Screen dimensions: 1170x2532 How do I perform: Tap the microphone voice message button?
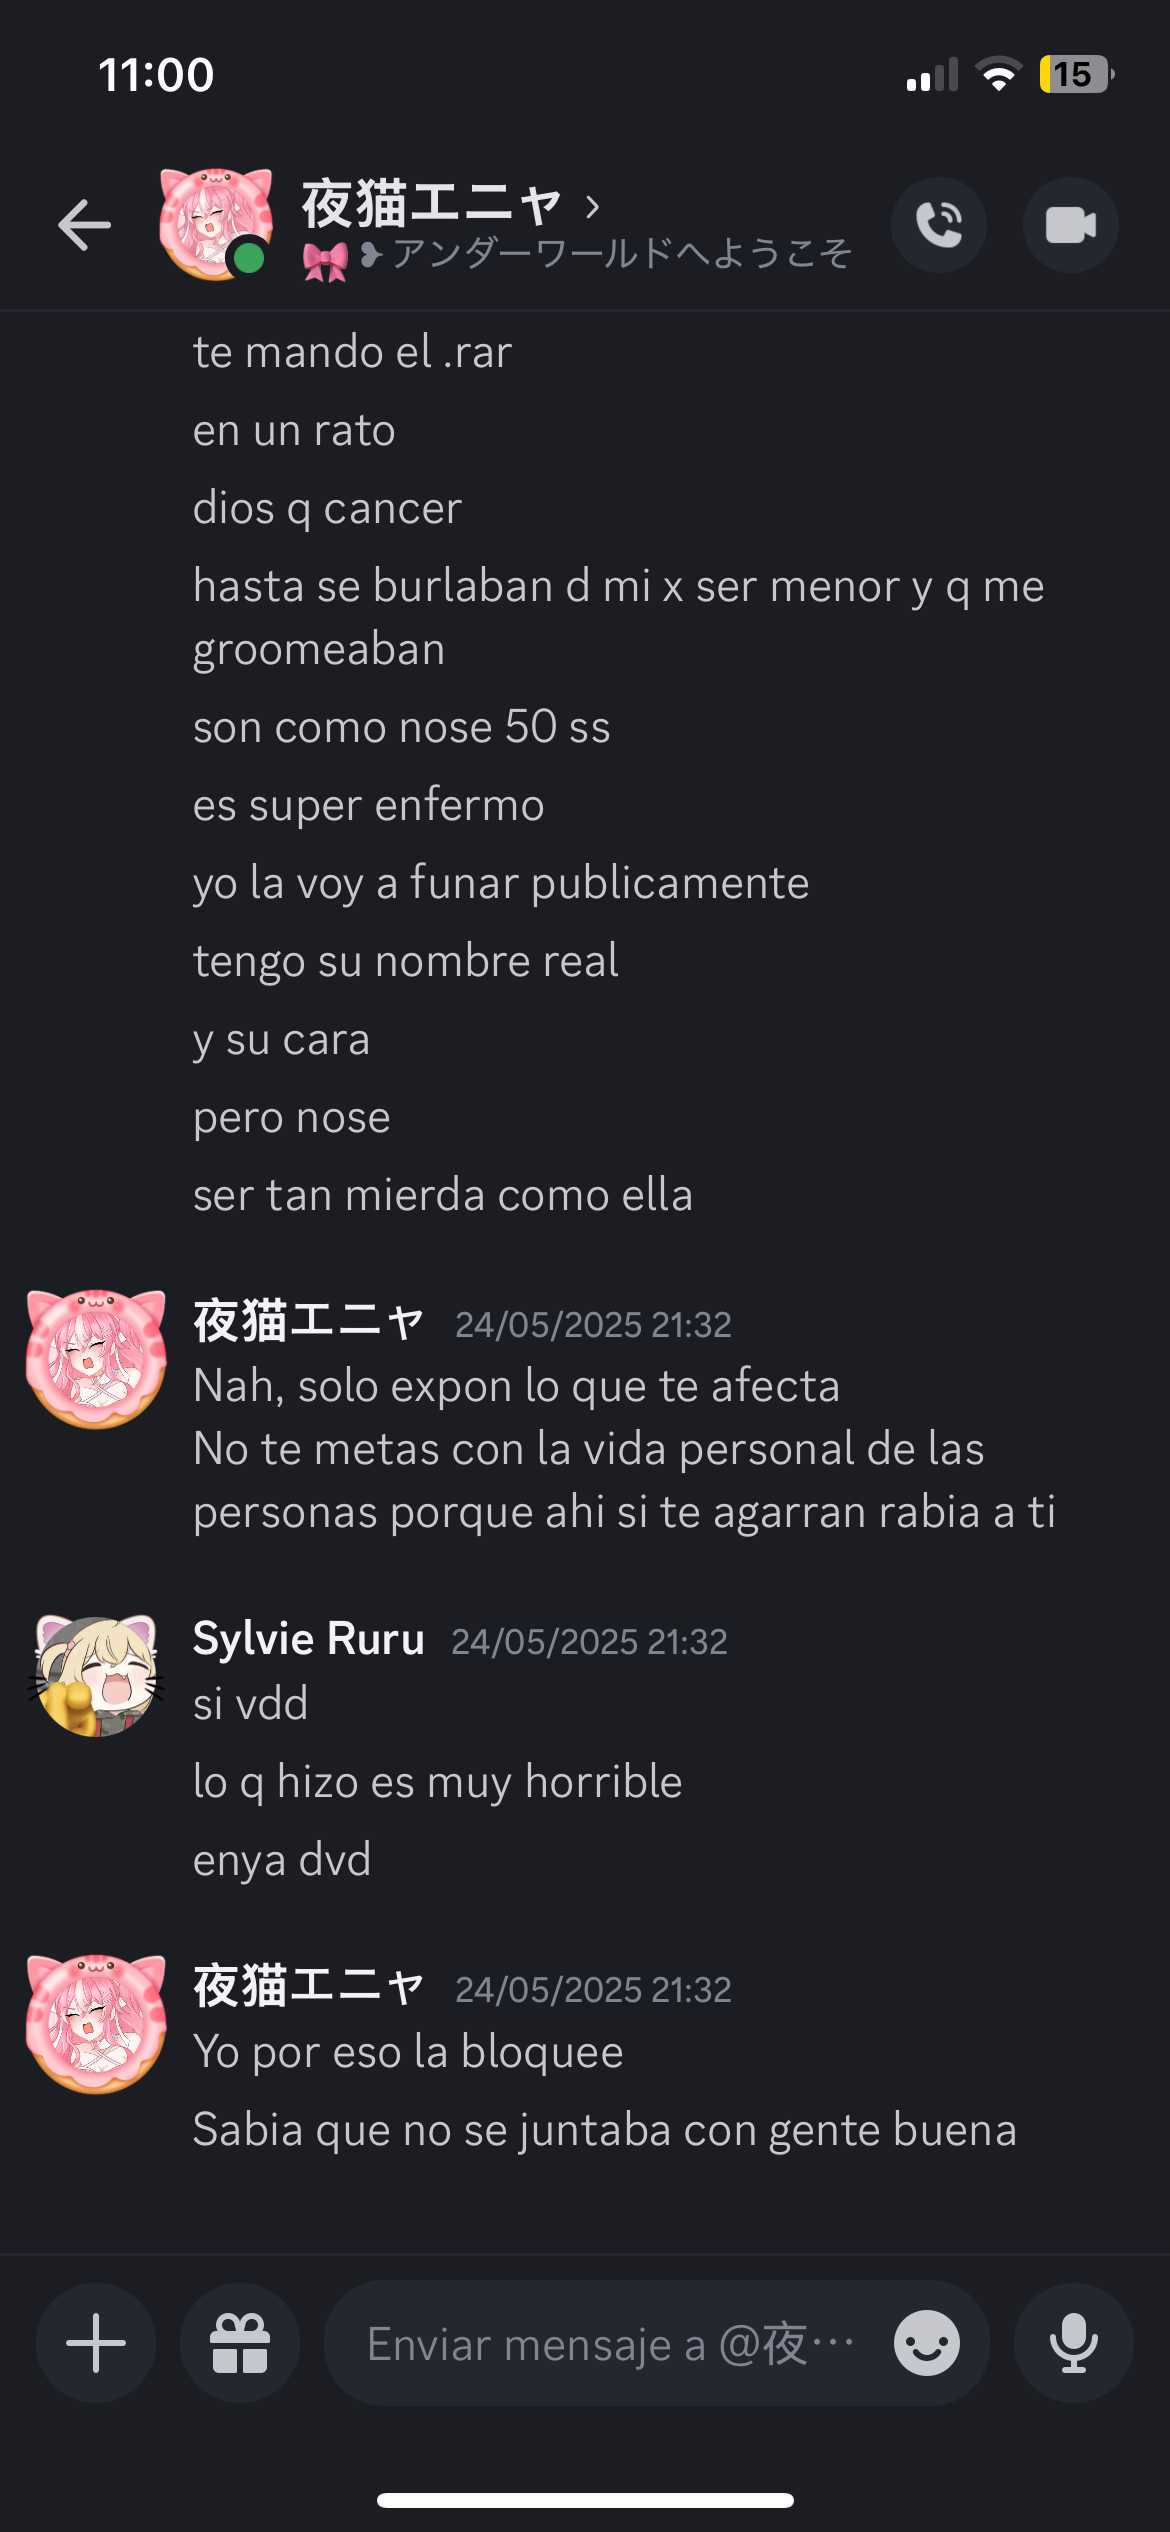(1074, 2343)
